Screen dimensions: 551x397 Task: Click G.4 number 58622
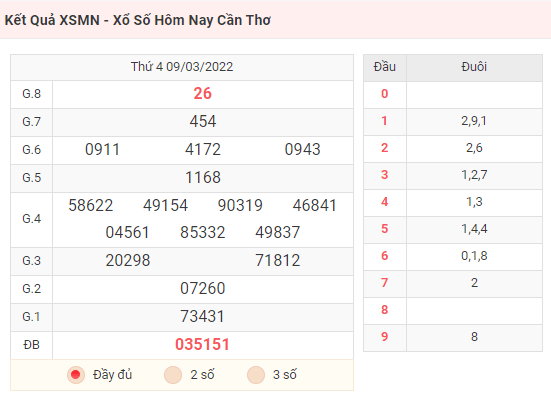click(x=91, y=205)
